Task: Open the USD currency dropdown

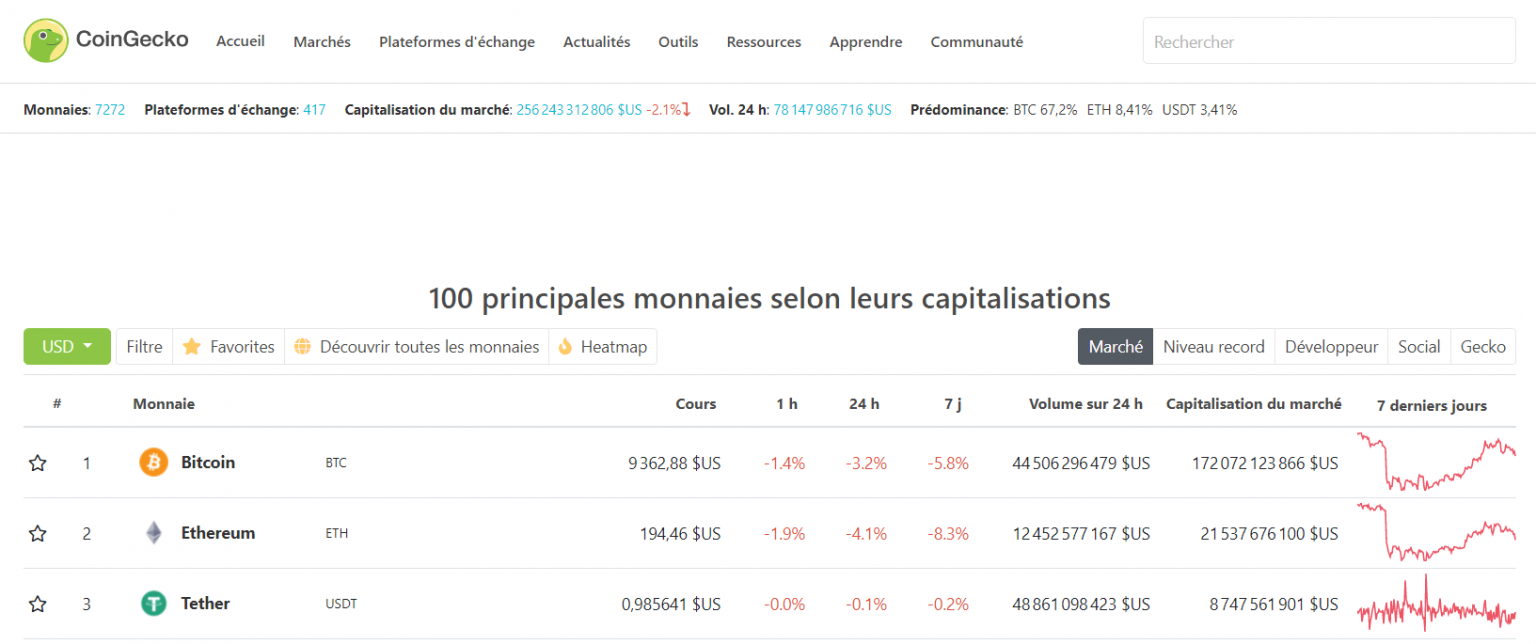Action: tap(66, 346)
